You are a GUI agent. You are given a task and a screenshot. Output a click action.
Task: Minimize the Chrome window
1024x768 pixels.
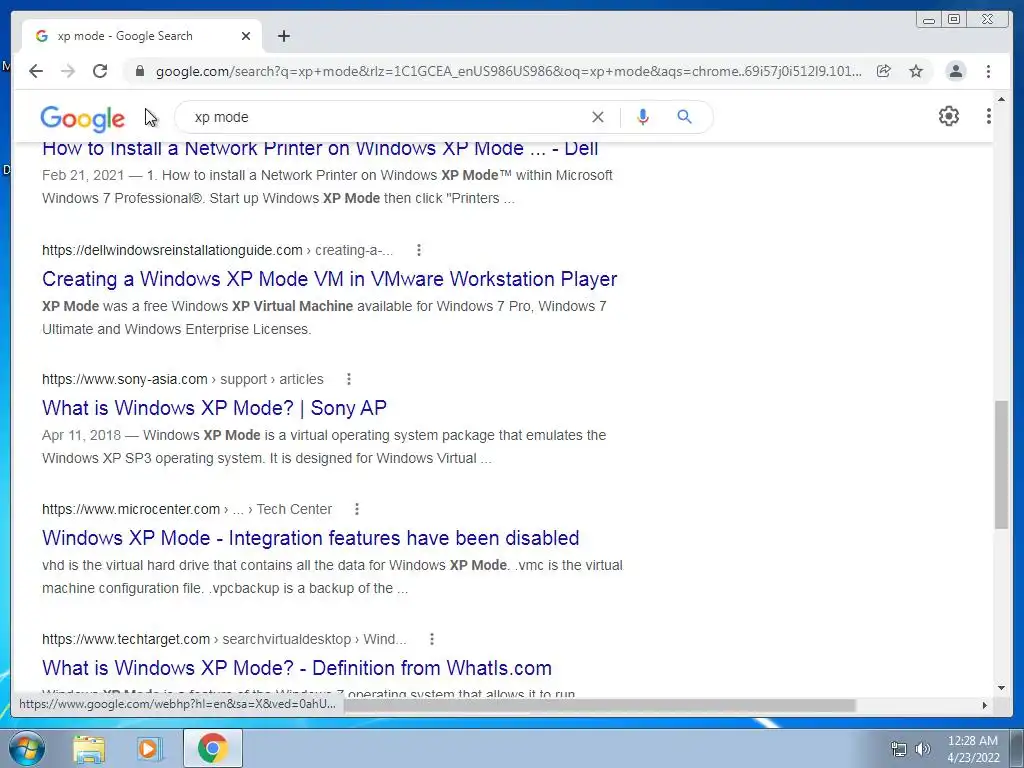tap(929, 20)
